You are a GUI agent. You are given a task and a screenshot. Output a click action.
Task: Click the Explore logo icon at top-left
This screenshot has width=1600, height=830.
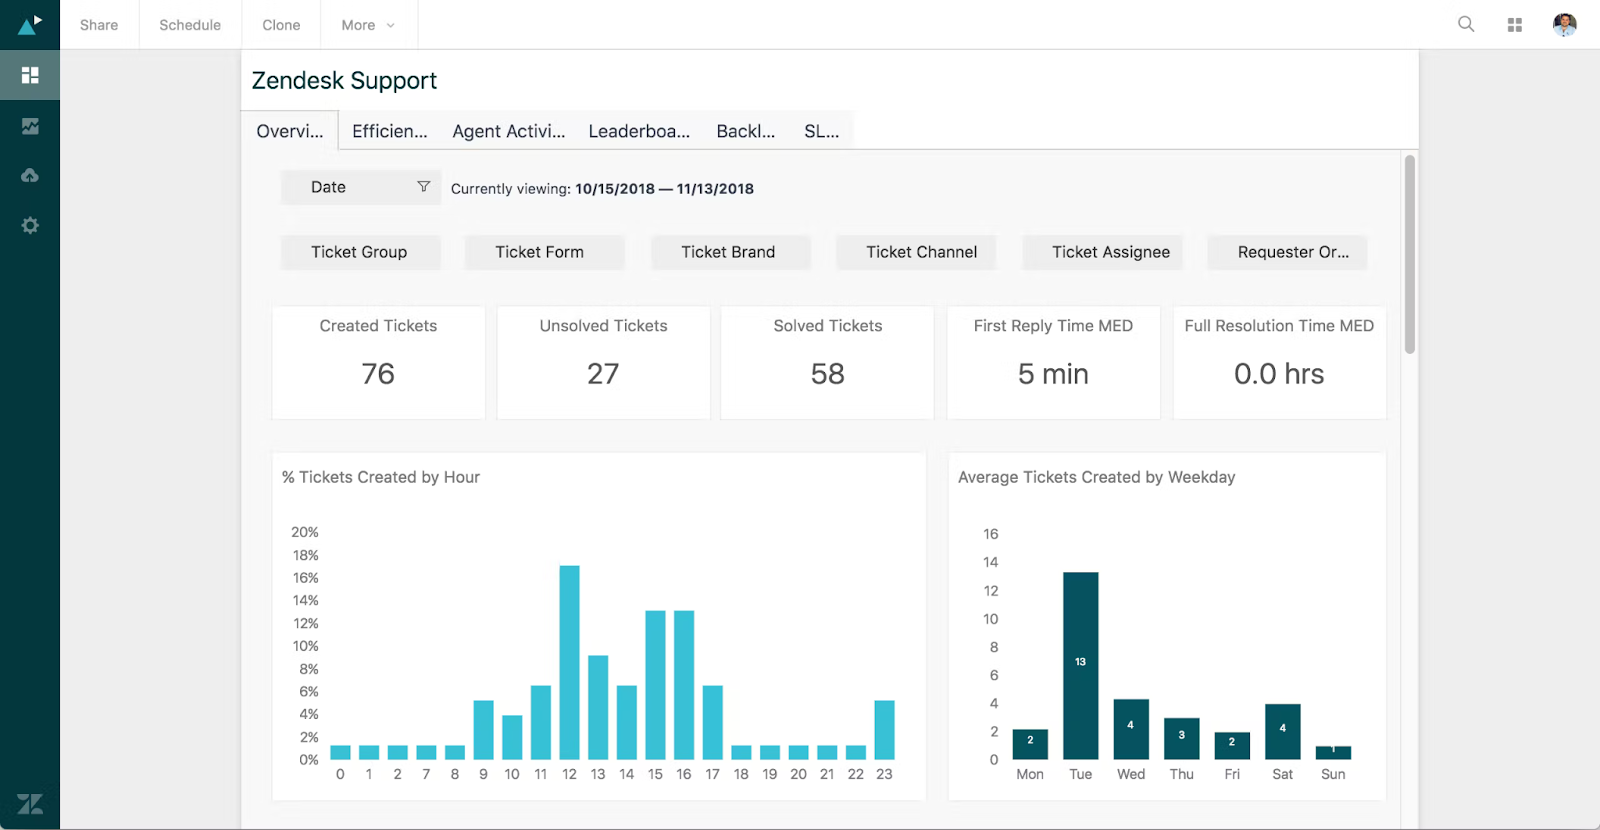[x=30, y=24]
